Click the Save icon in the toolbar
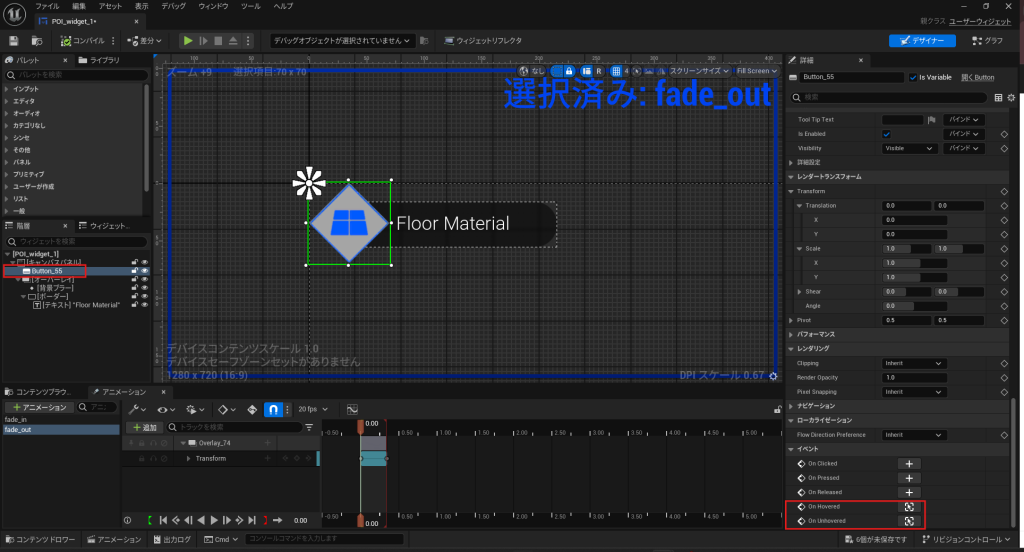The width and height of the screenshot is (1024, 552). 14,40
